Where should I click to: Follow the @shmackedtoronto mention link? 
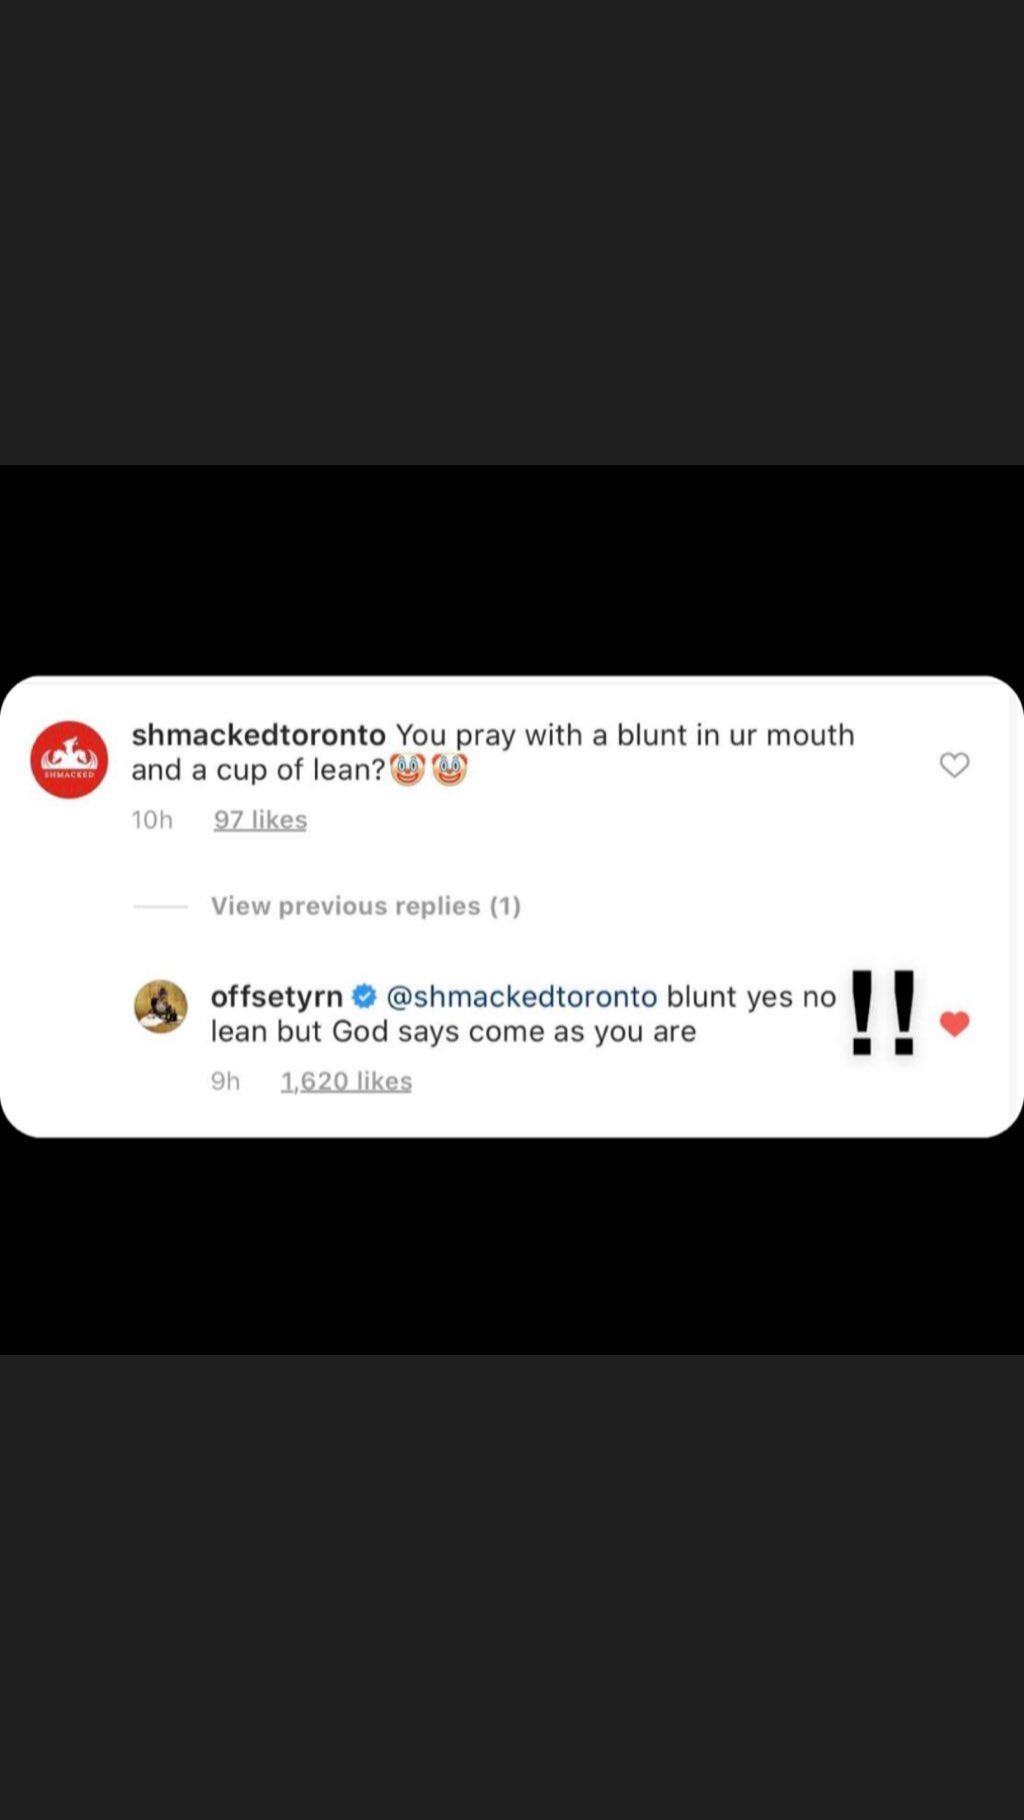(521, 996)
